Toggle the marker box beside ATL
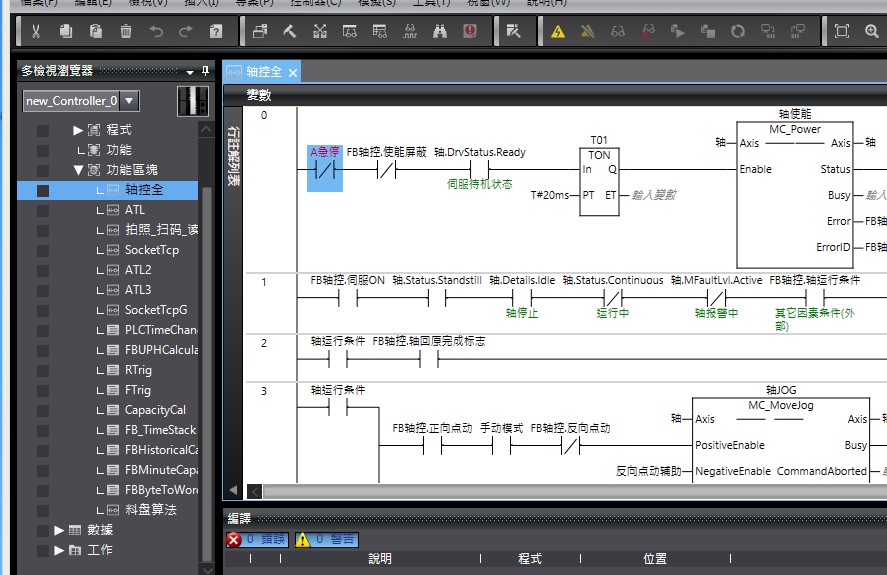 pyautogui.click(x=43, y=210)
